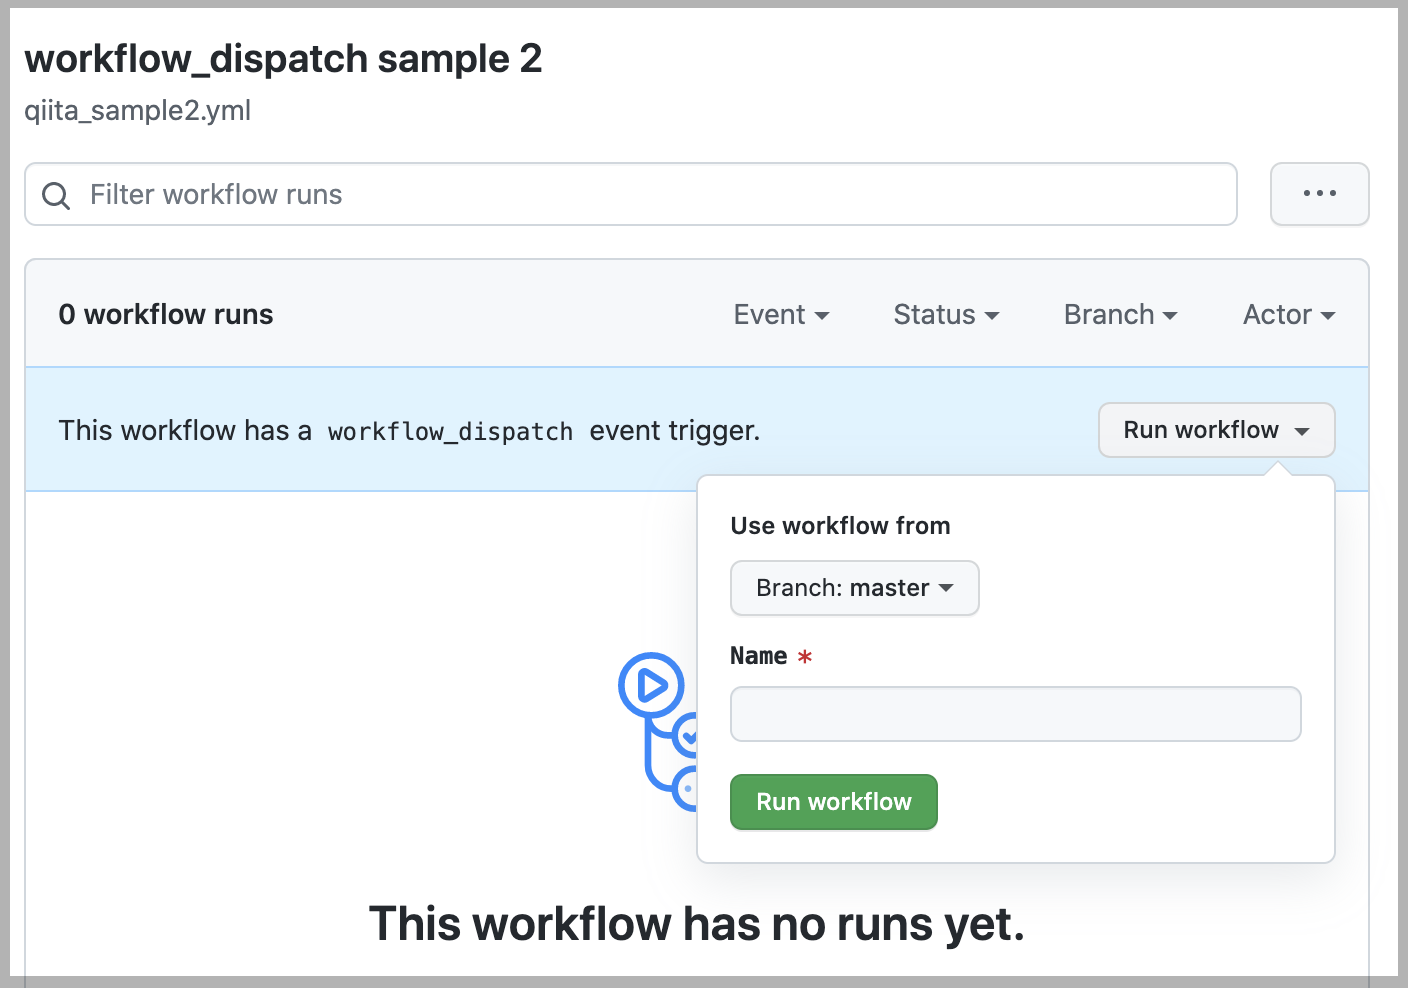Click inside the required Name field
The image size is (1408, 988).
(x=1015, y=714)
